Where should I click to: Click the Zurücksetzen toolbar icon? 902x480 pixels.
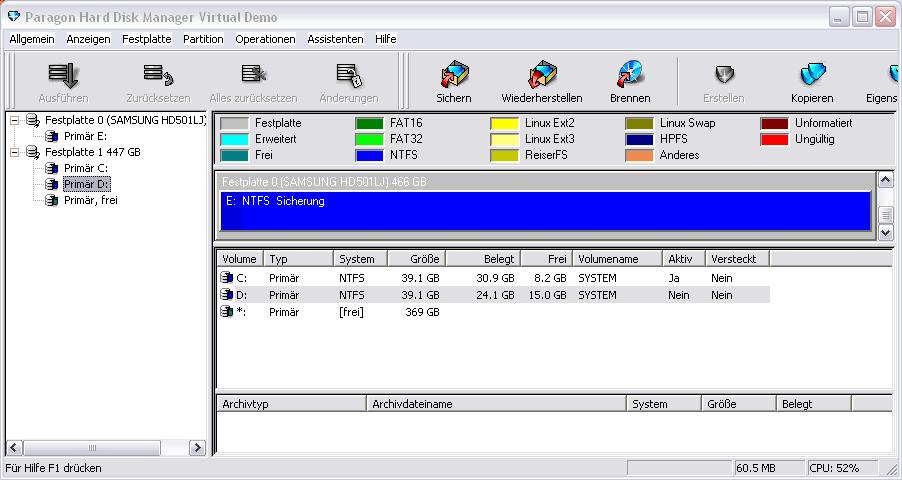click(x=158, y=75)
